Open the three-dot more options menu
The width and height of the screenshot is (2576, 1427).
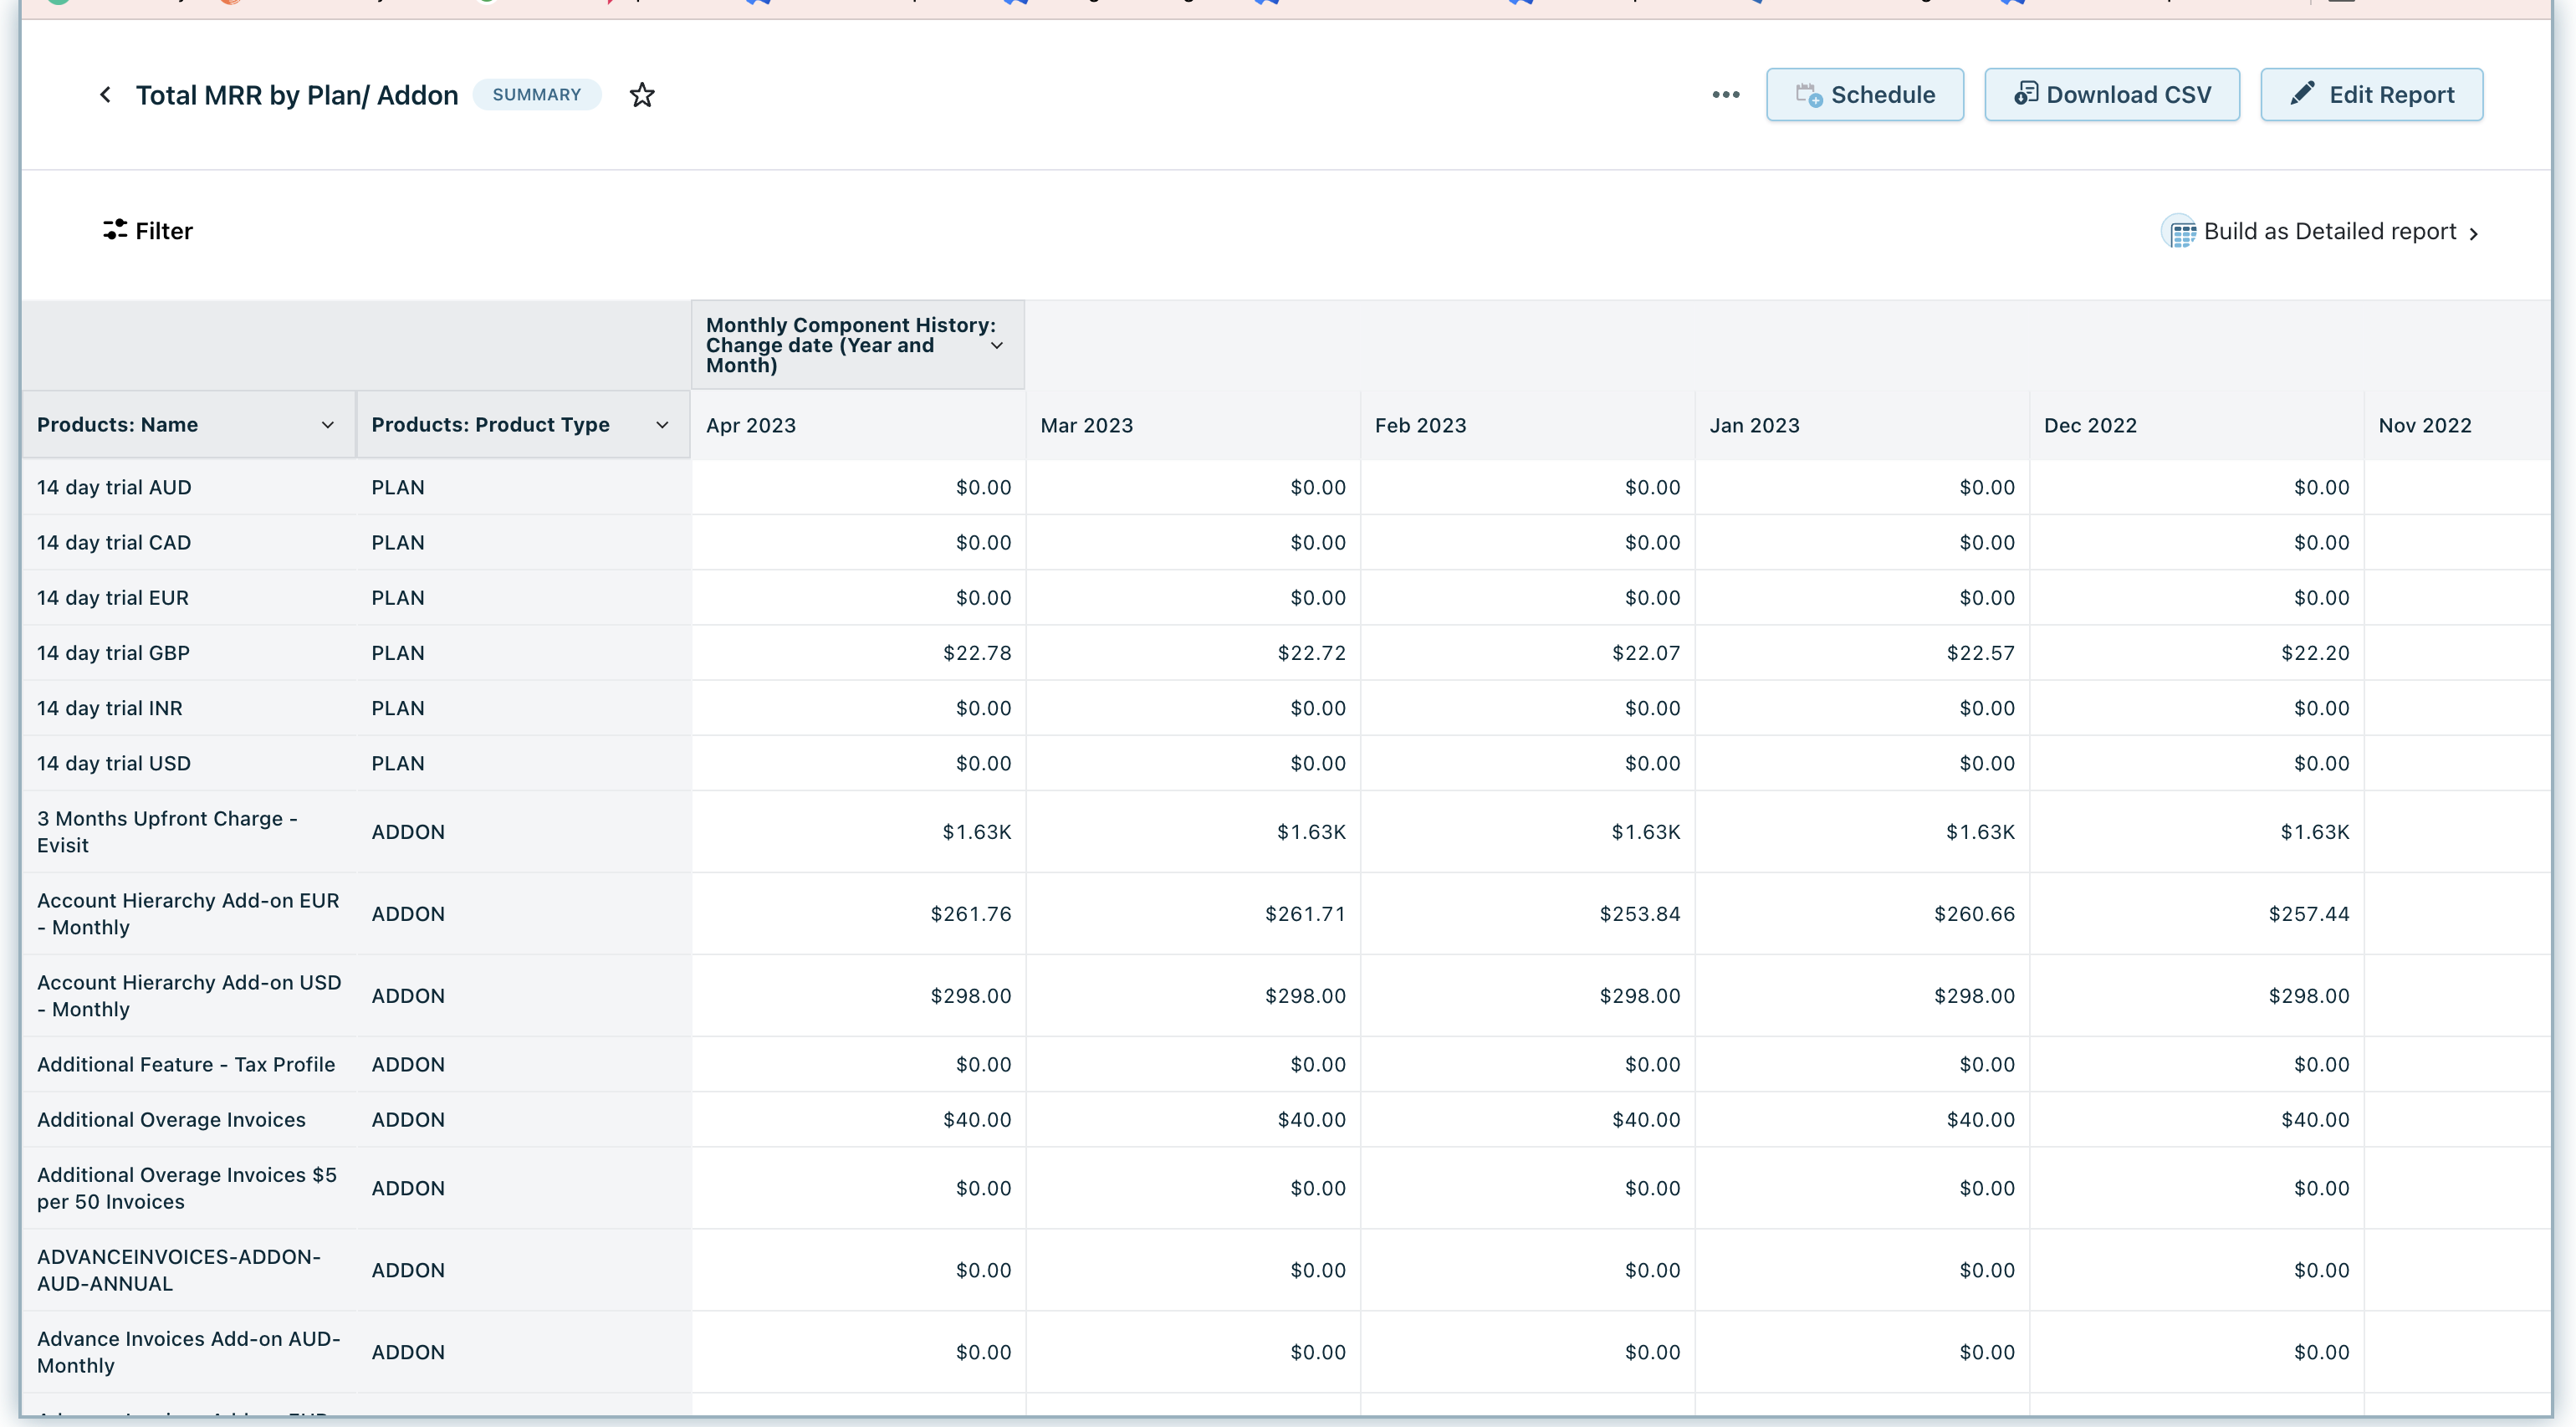(x=1725, y=95)
